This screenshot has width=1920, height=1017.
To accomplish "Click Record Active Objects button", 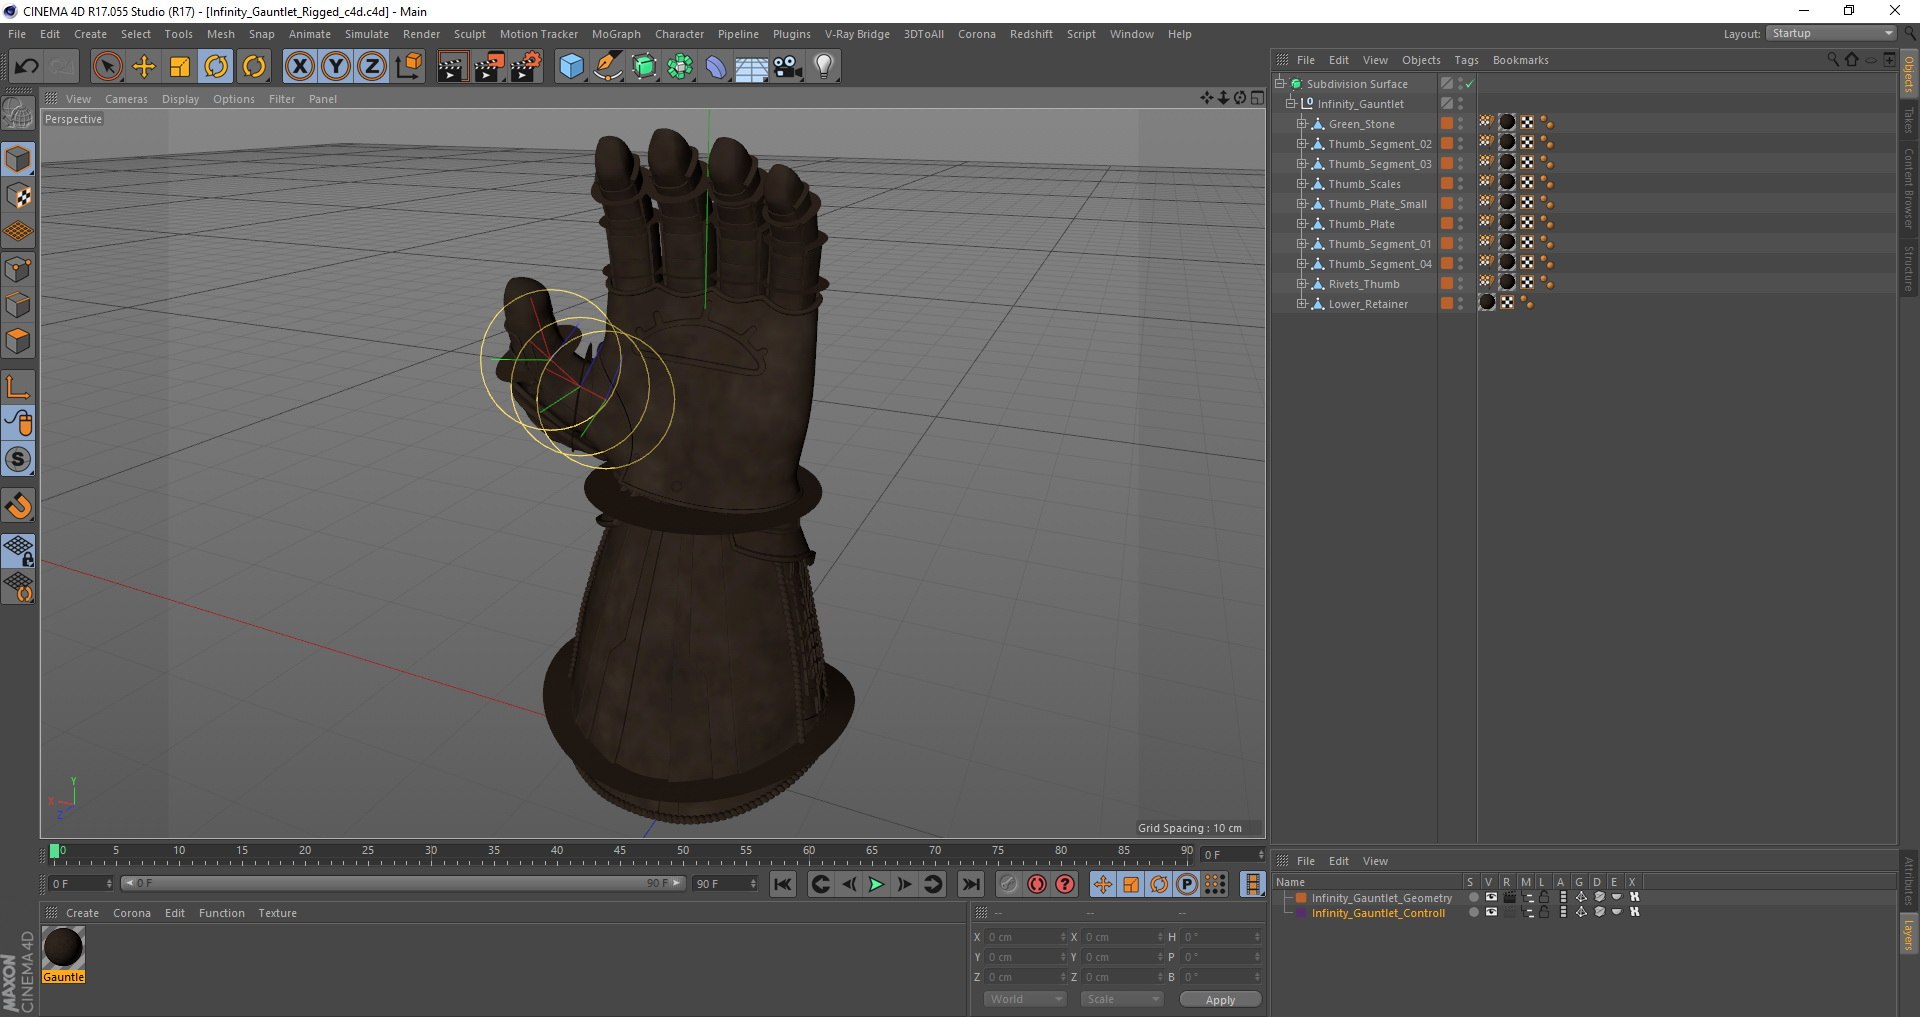I will pyautogui.click(x=1008, y=884).
